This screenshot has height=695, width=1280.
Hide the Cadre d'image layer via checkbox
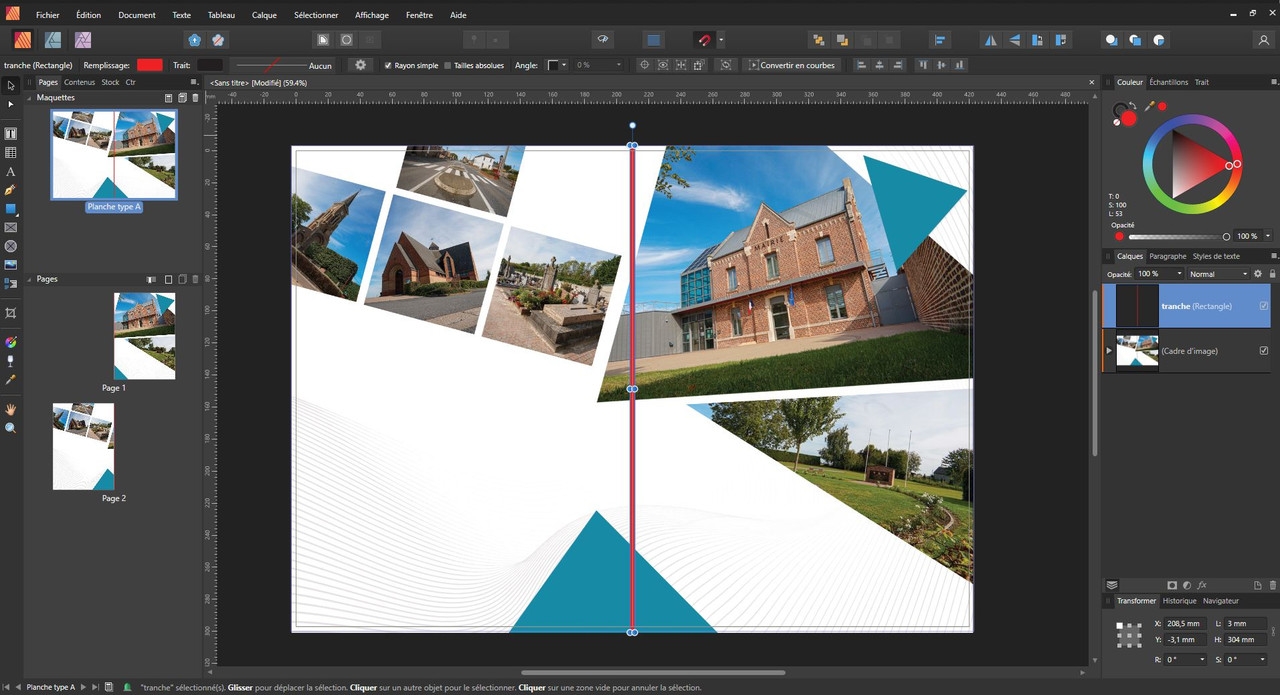point(1264,351)
